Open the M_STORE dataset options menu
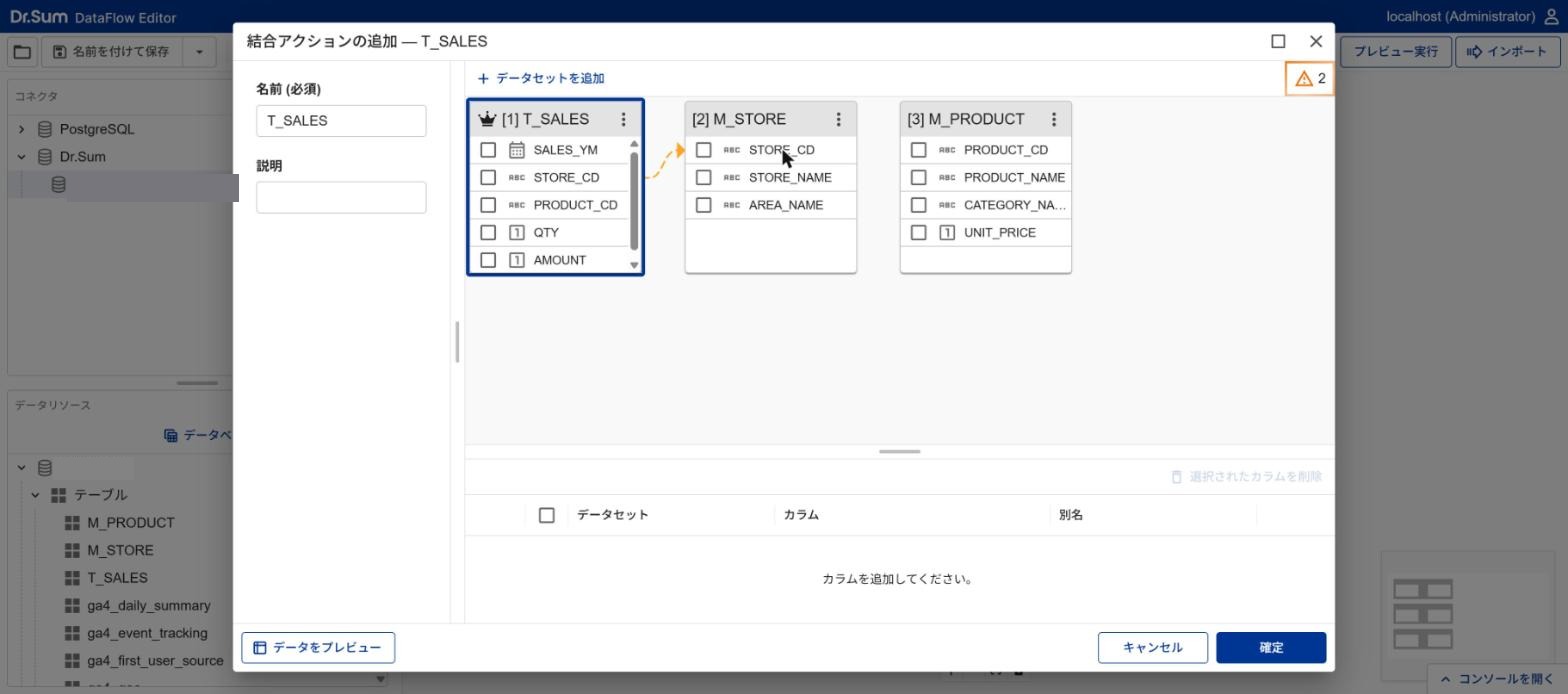This screenshot has height=694, width=1568. (838, 119)
